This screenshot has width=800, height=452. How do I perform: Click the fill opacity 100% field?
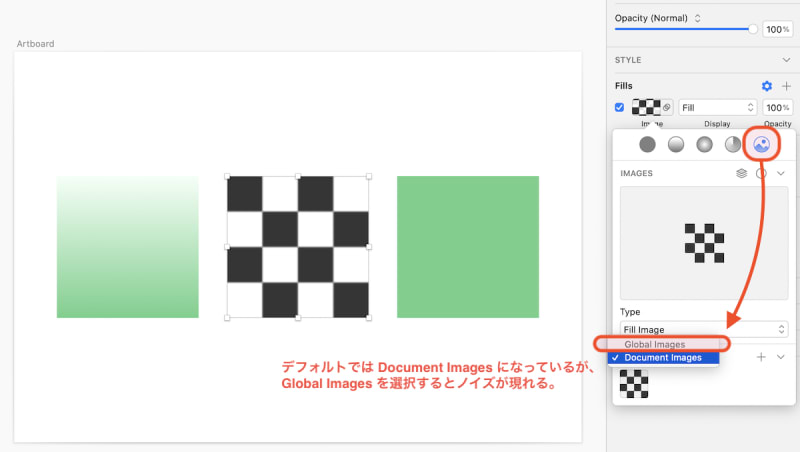(777, 108)
